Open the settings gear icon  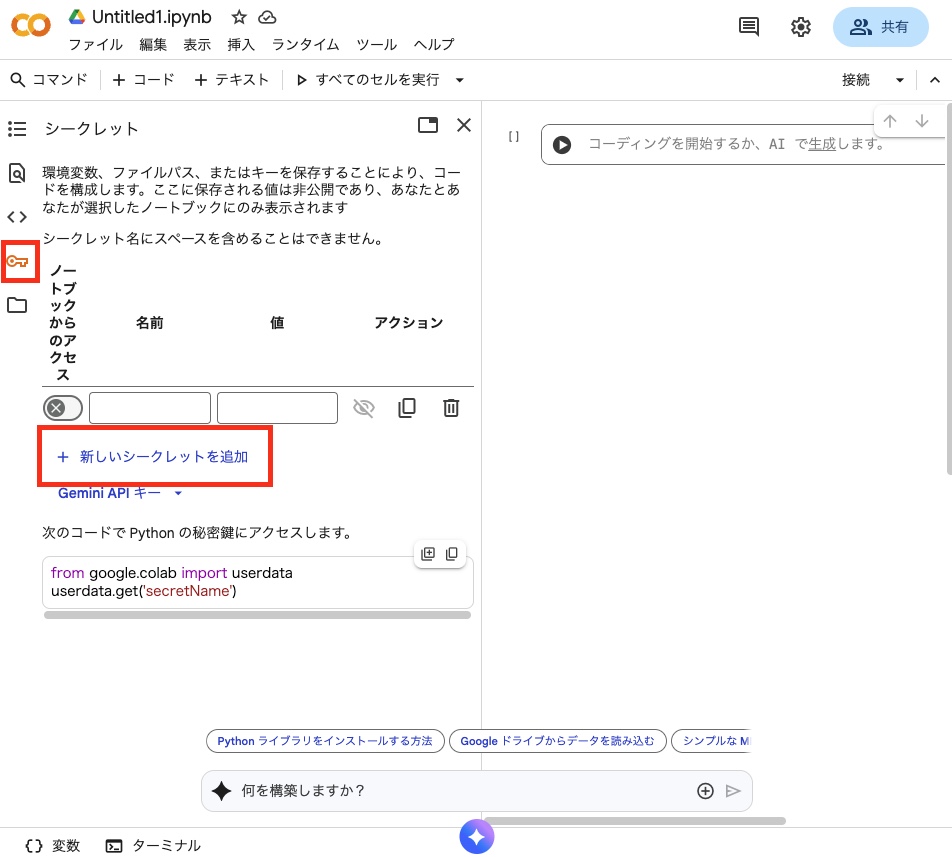point(801,27)
